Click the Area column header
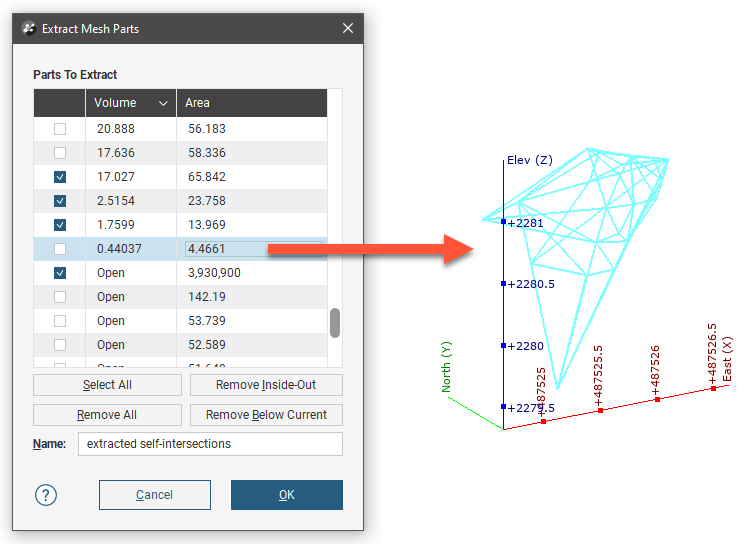 tap(250, 103)
